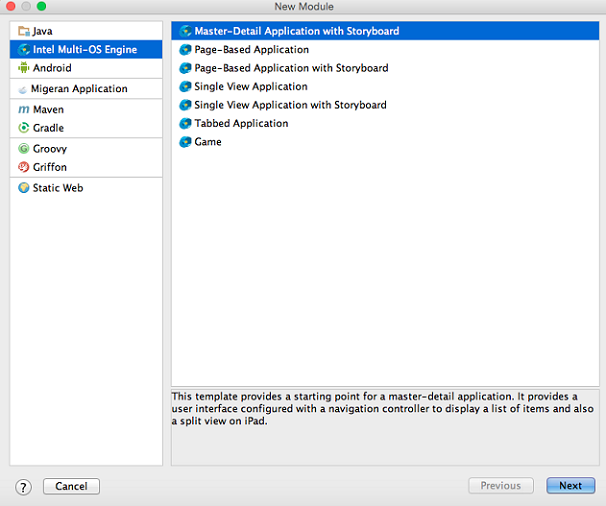606x506 pixels.
Task: Click icon beside Master-Detail Application with Storyboard
Action: (186, 31)
